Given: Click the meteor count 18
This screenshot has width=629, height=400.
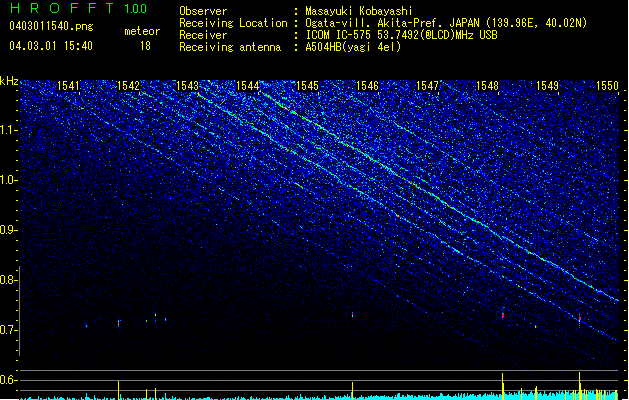Looking at the screenshot, I should 145,46.
